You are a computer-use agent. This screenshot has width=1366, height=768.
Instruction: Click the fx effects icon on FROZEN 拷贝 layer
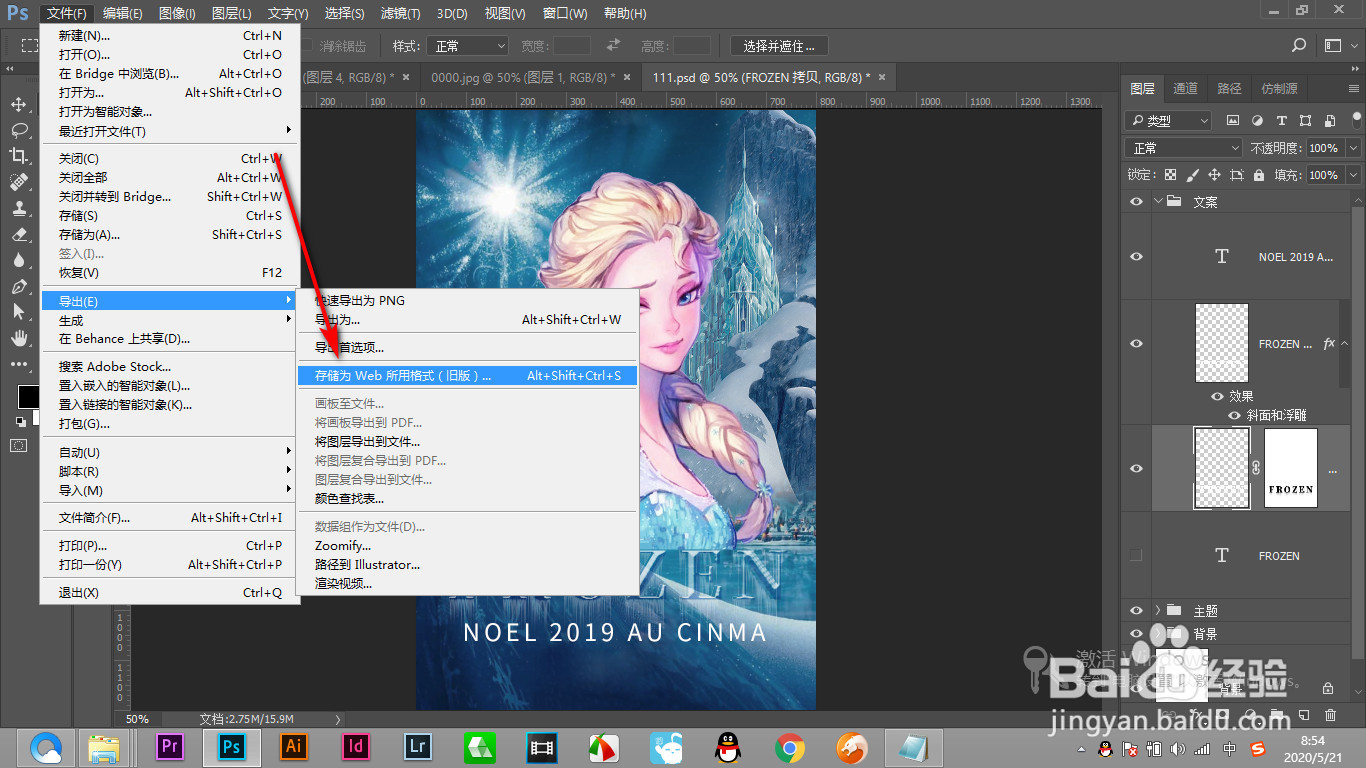pyautogui.click(x=1329, y=343)
